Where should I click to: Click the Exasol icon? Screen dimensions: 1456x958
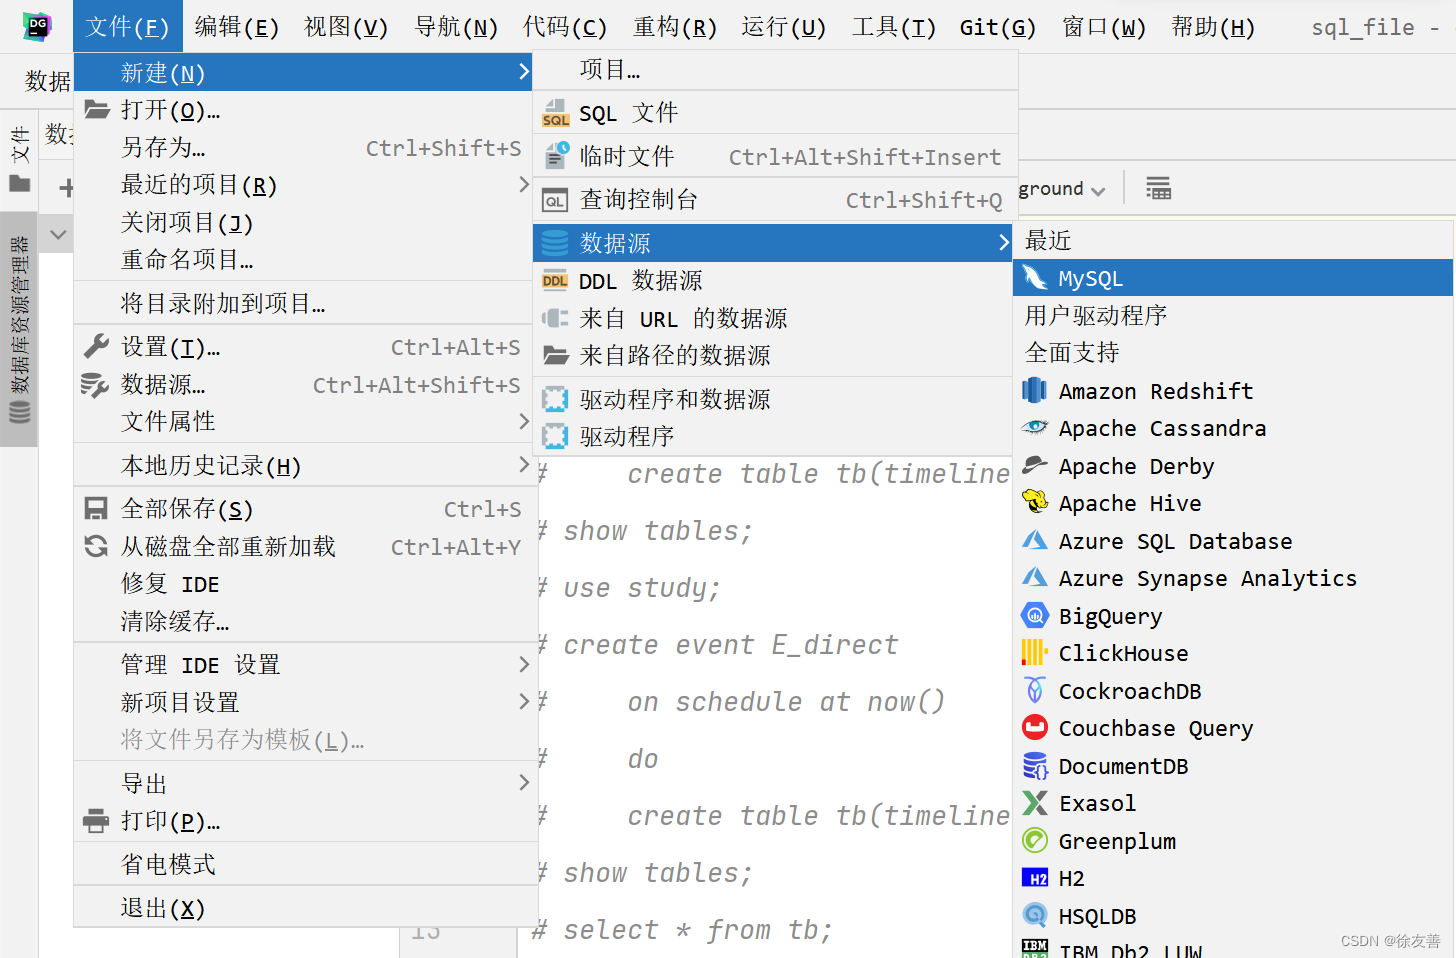click(1035, 802)
